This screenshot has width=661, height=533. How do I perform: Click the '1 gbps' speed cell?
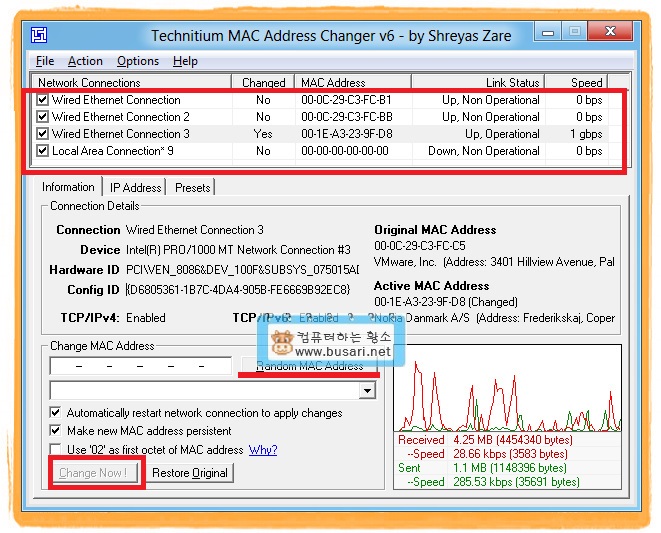click(586, 134)
